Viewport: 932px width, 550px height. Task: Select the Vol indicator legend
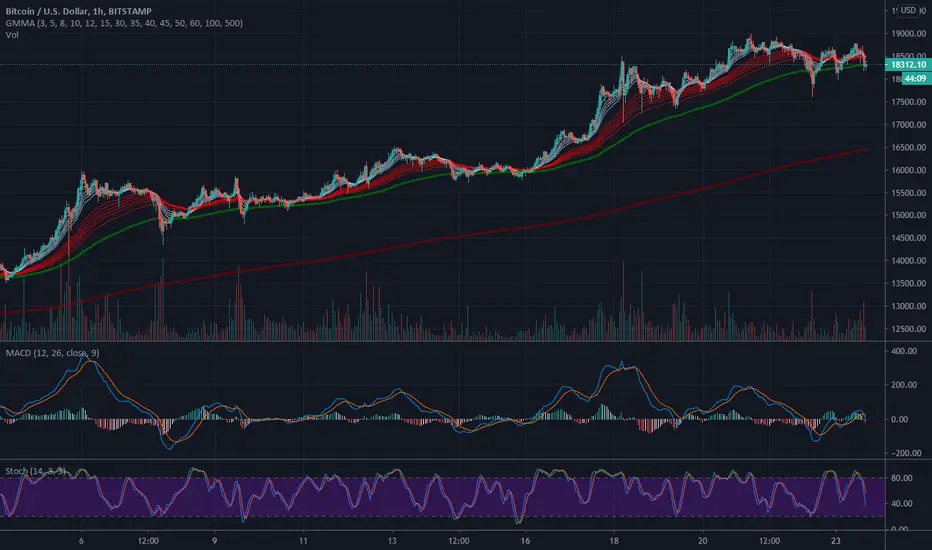12,34
